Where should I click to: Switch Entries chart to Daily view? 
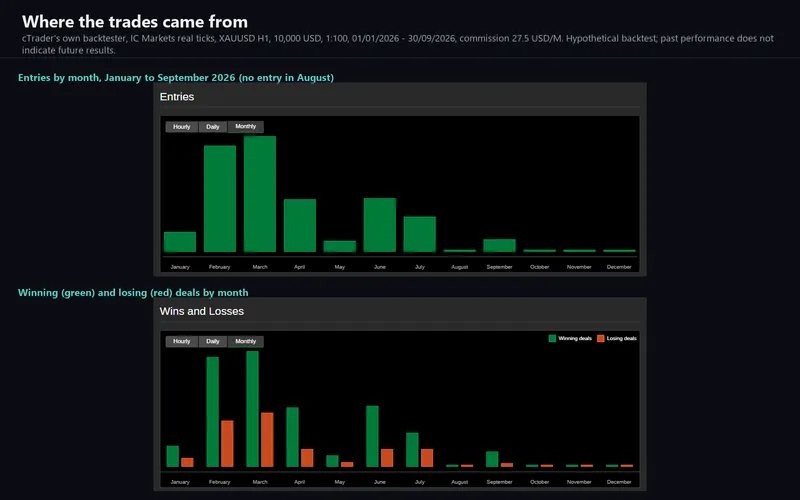tap(213, 127)
